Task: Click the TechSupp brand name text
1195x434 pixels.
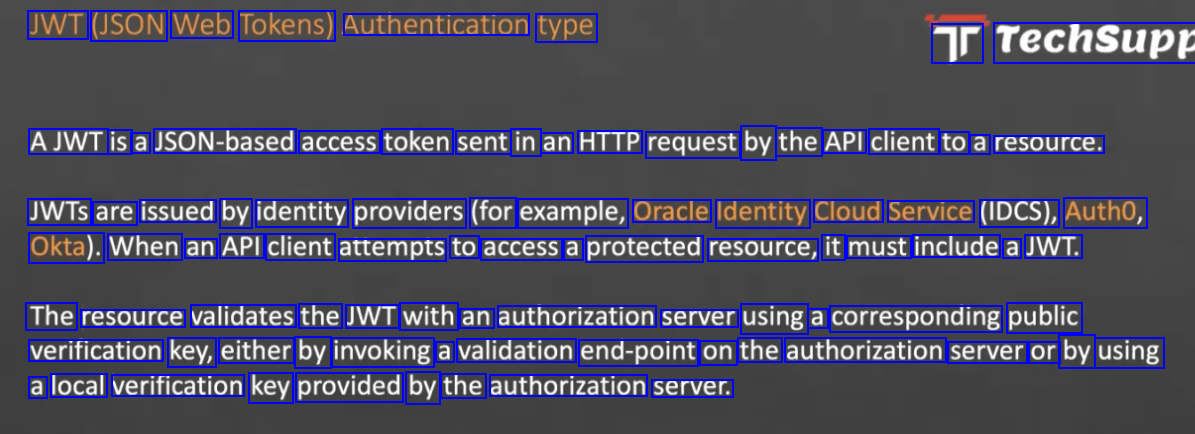Action: click(1094, 42)
